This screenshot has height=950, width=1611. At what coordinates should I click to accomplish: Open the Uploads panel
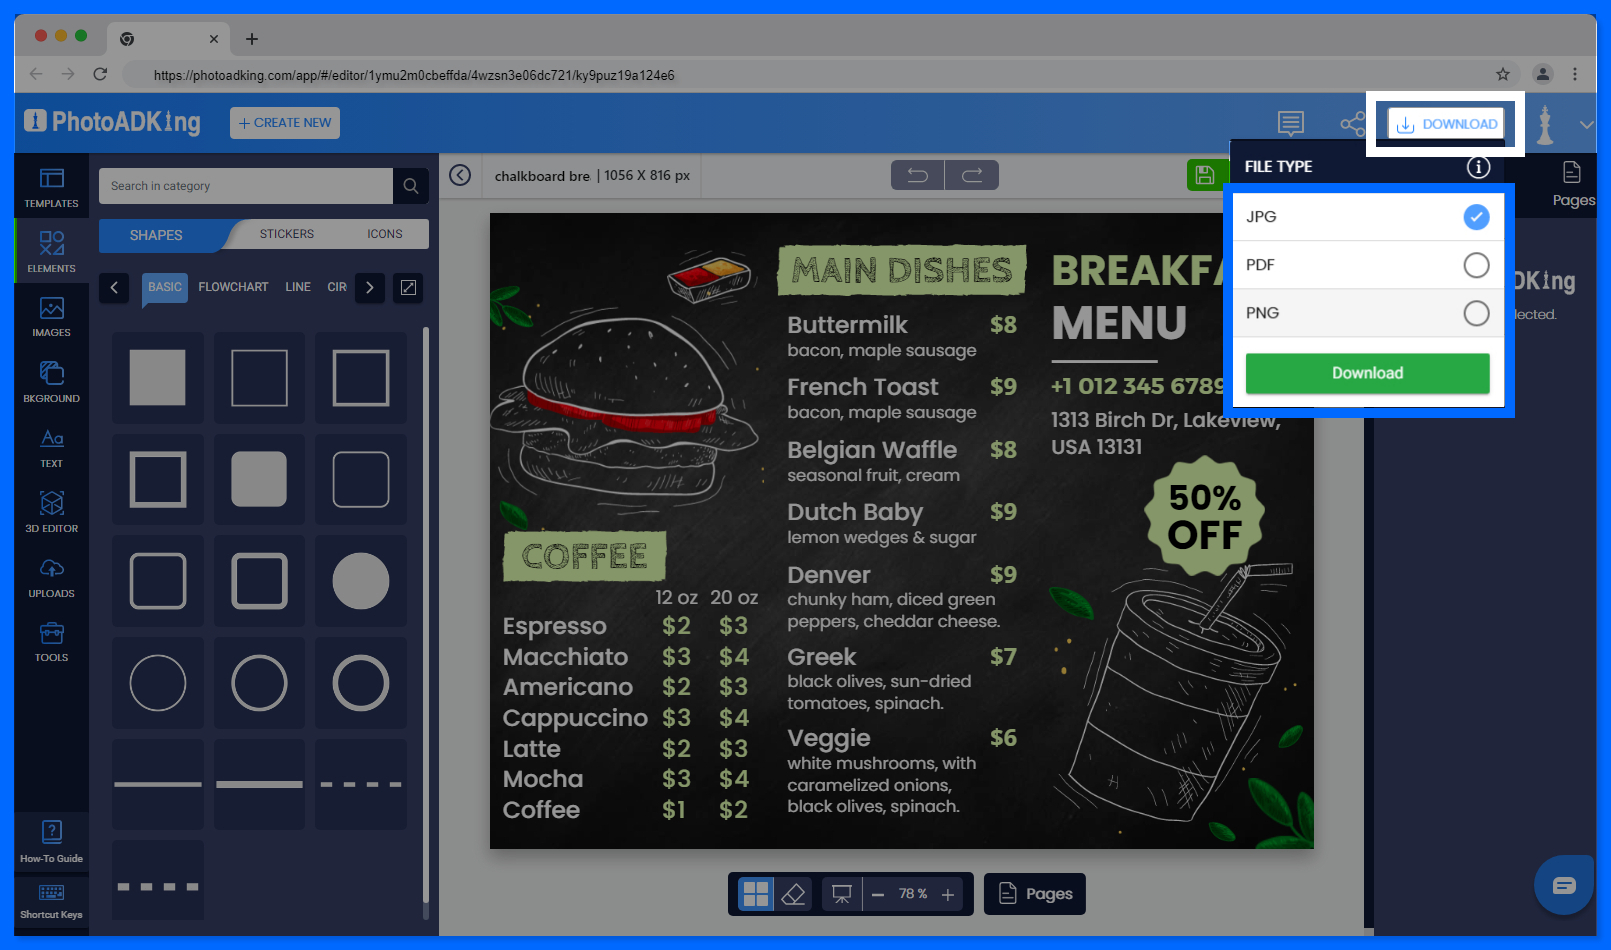[x=51, y=576]
